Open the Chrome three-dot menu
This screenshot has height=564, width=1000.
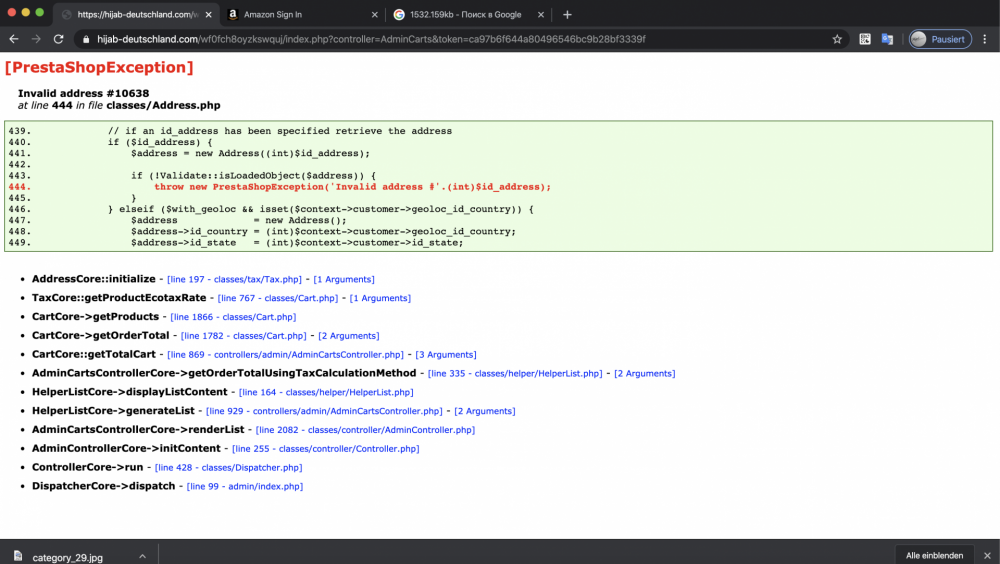click(x=985, y=39)
